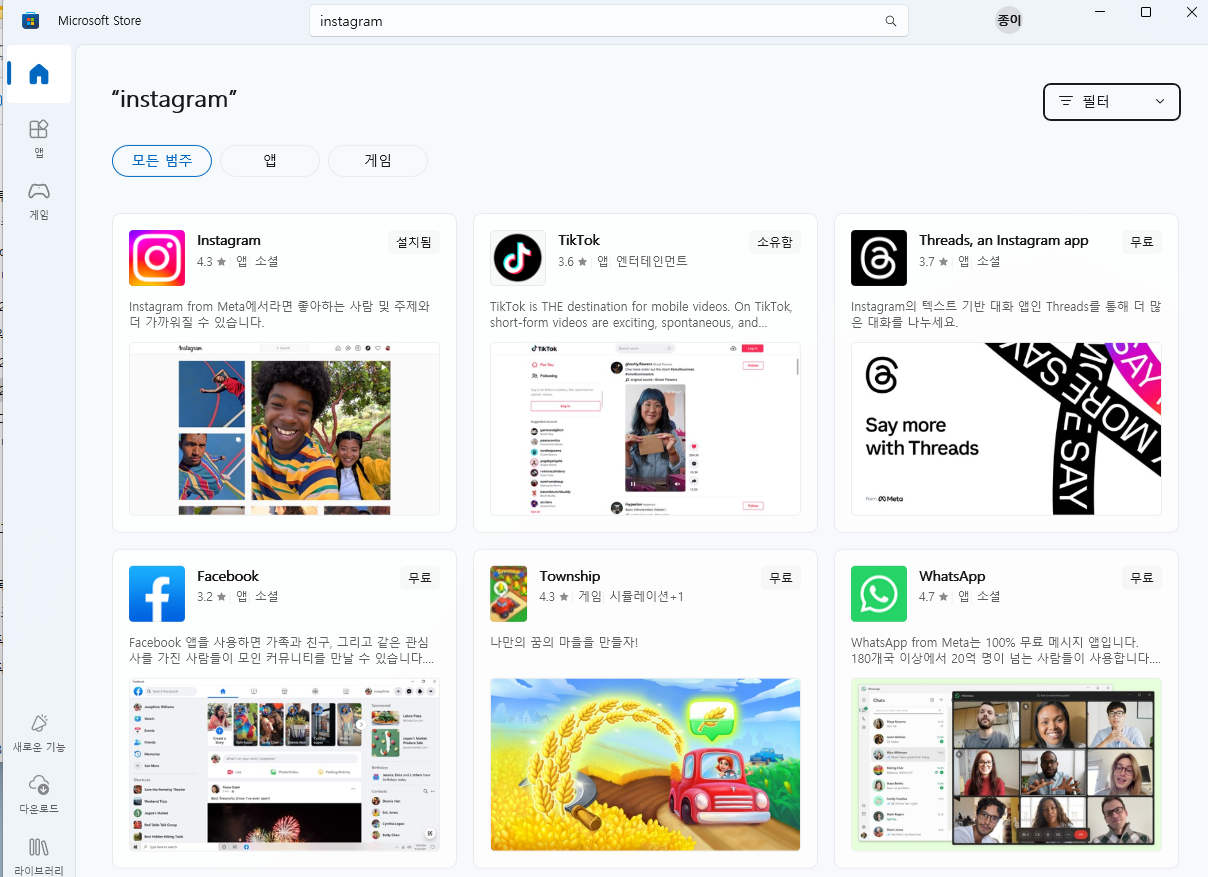This screenshot has width=1208, height=877.
Task: Click the 3.2 rating on Facebook card
Action: point(211,597)
